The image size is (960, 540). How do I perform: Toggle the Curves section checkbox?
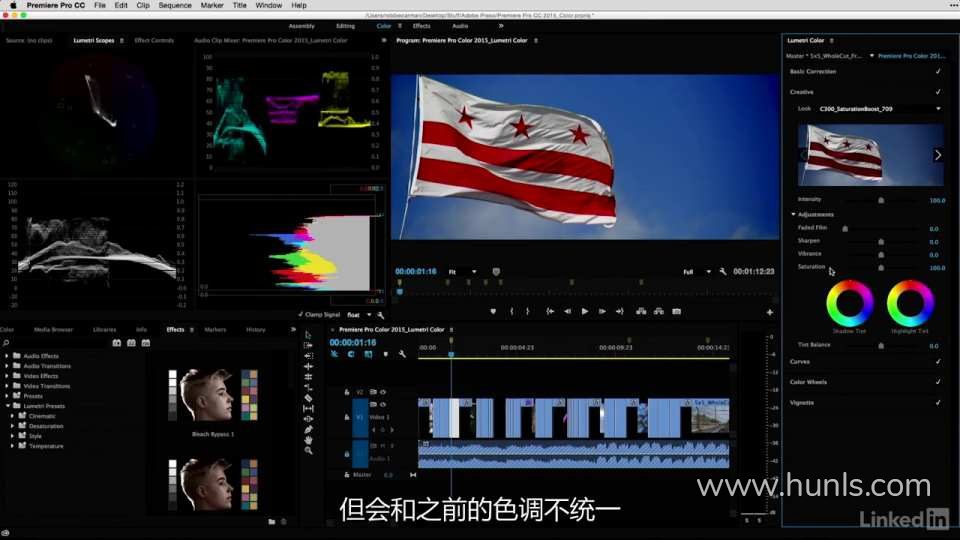pyautogui.click(x=938, y=362)
